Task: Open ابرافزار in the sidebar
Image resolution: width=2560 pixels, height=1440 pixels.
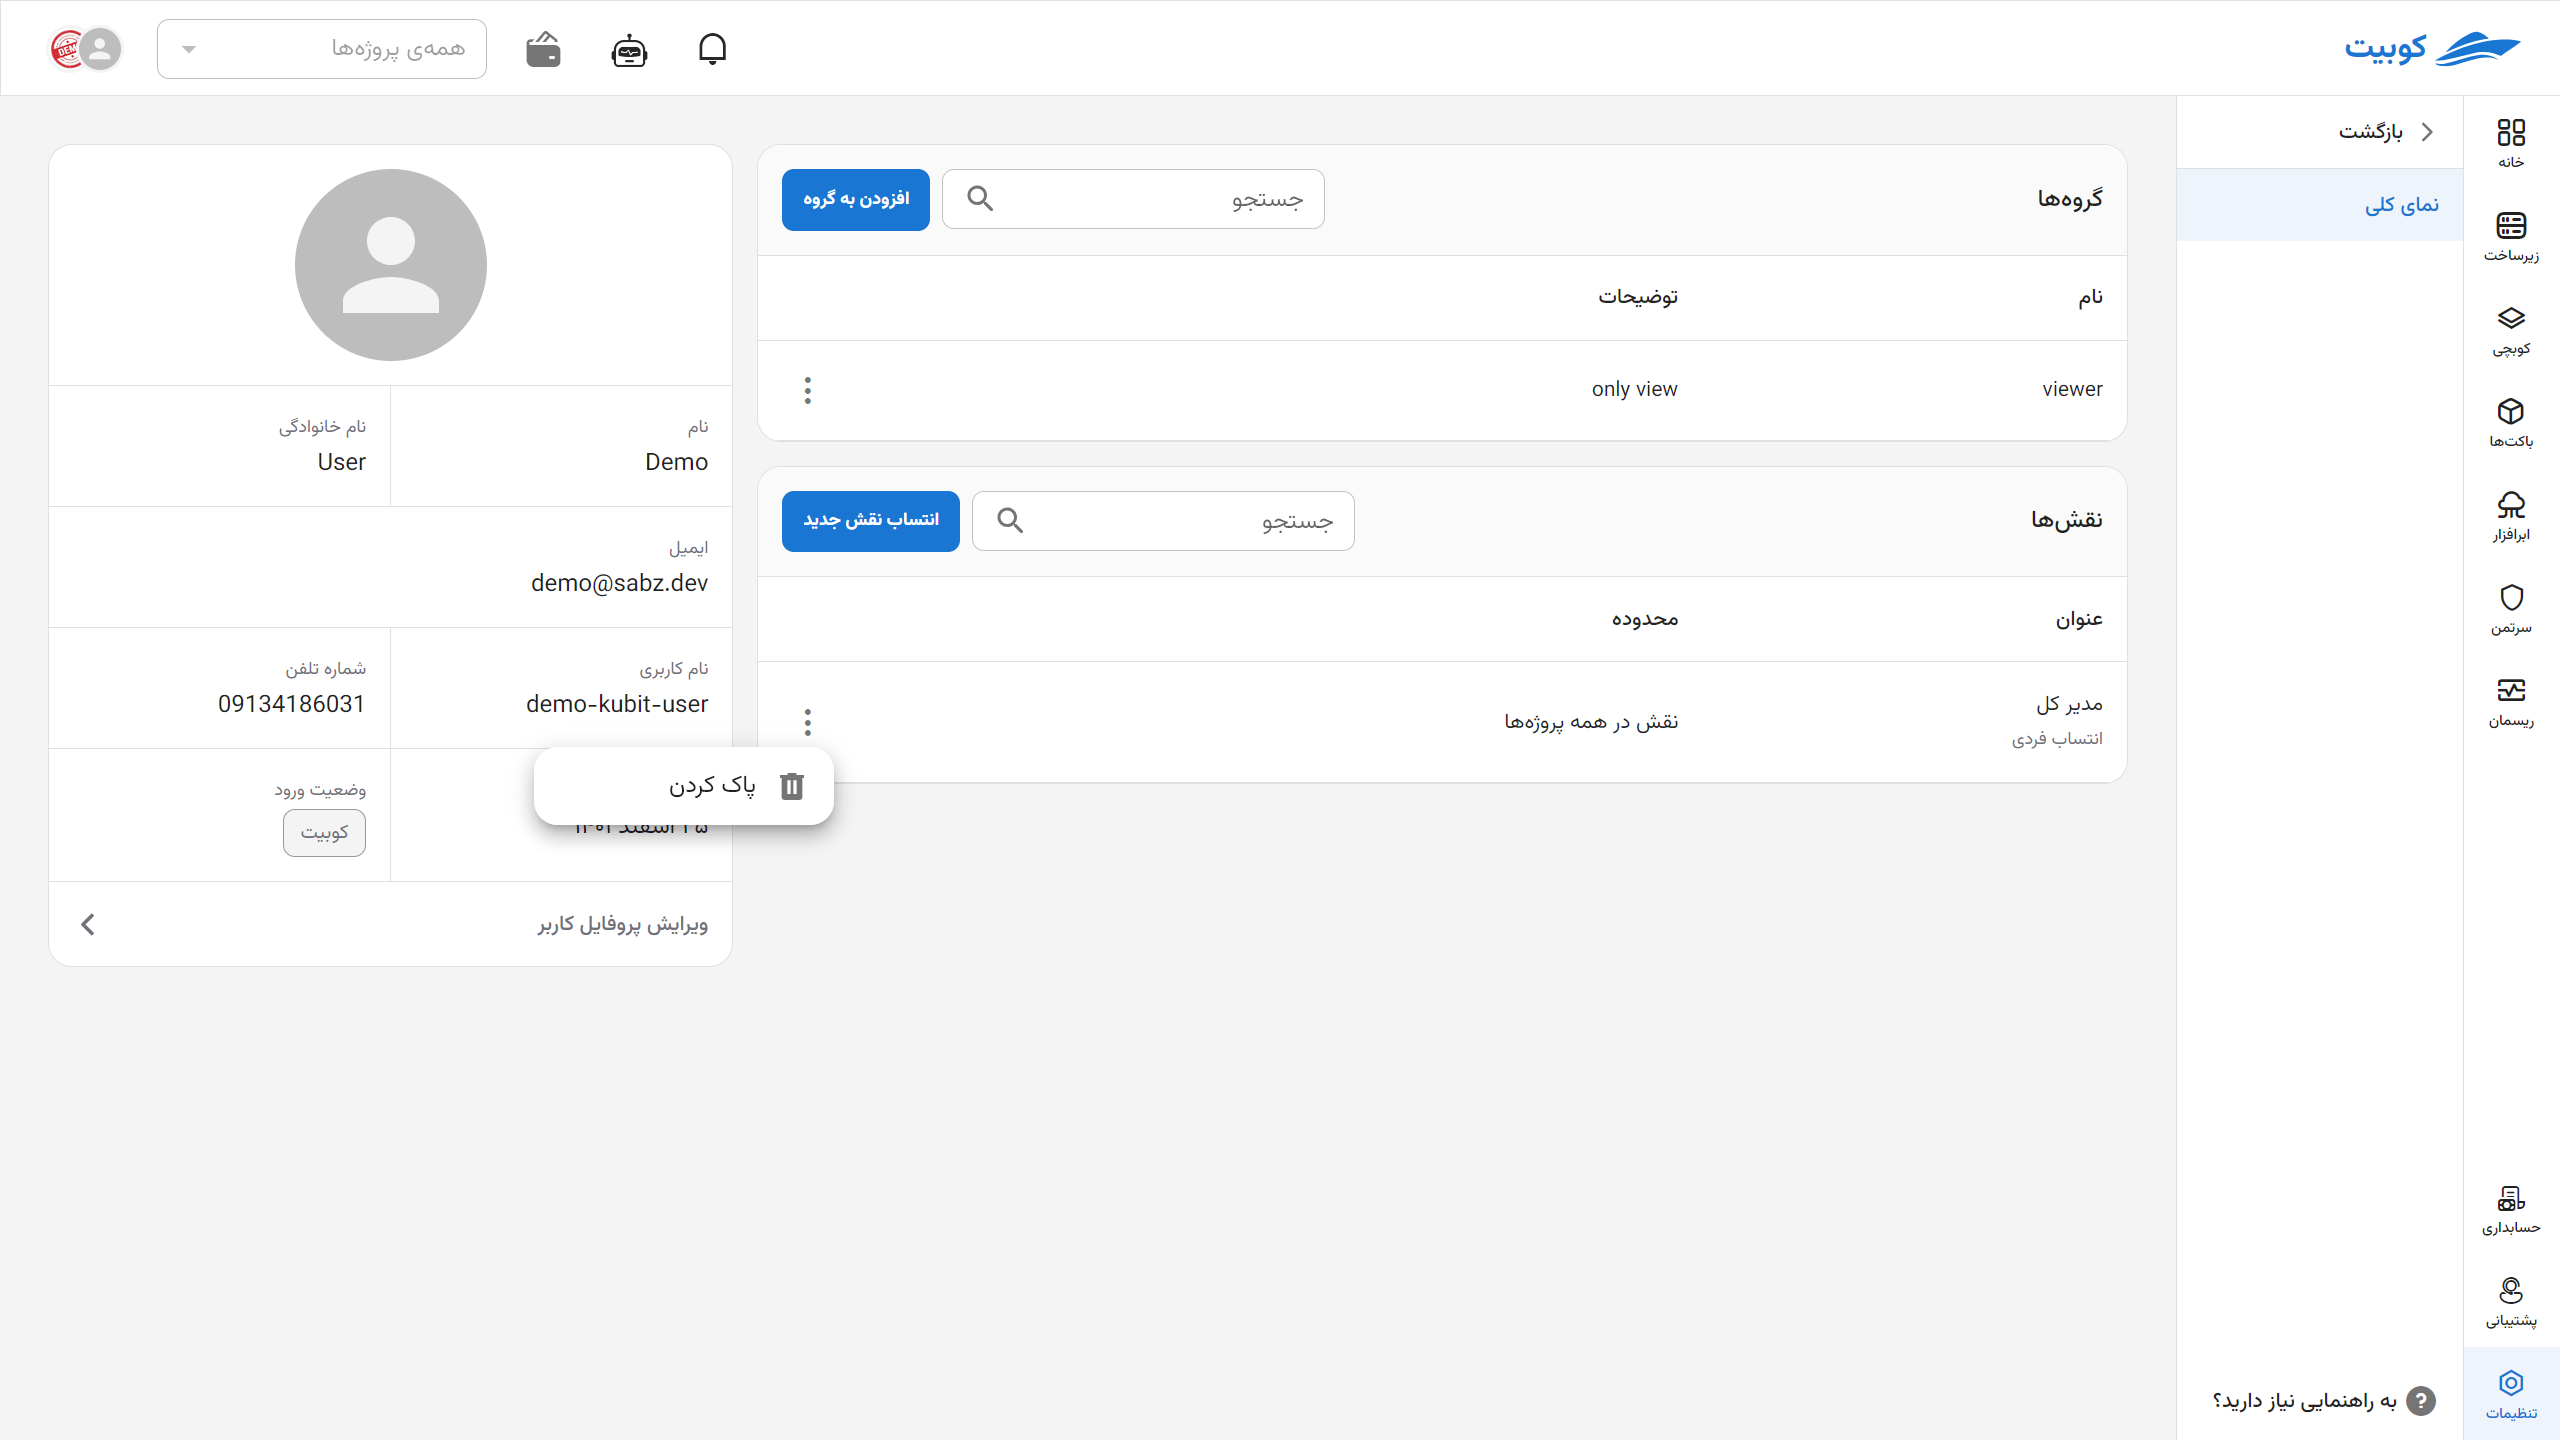Action: click(x=2511, y=515)
